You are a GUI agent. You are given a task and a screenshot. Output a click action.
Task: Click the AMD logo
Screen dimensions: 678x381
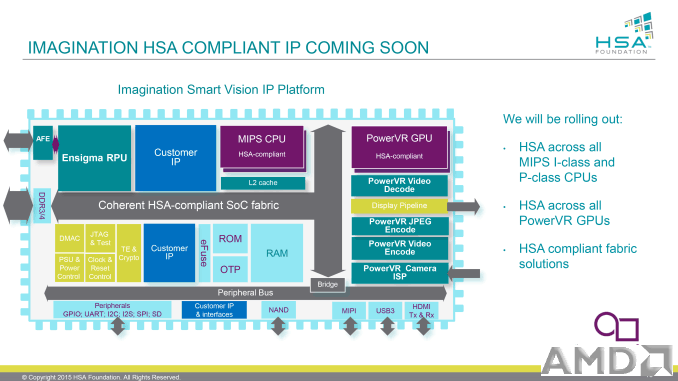tap(606, 360)
